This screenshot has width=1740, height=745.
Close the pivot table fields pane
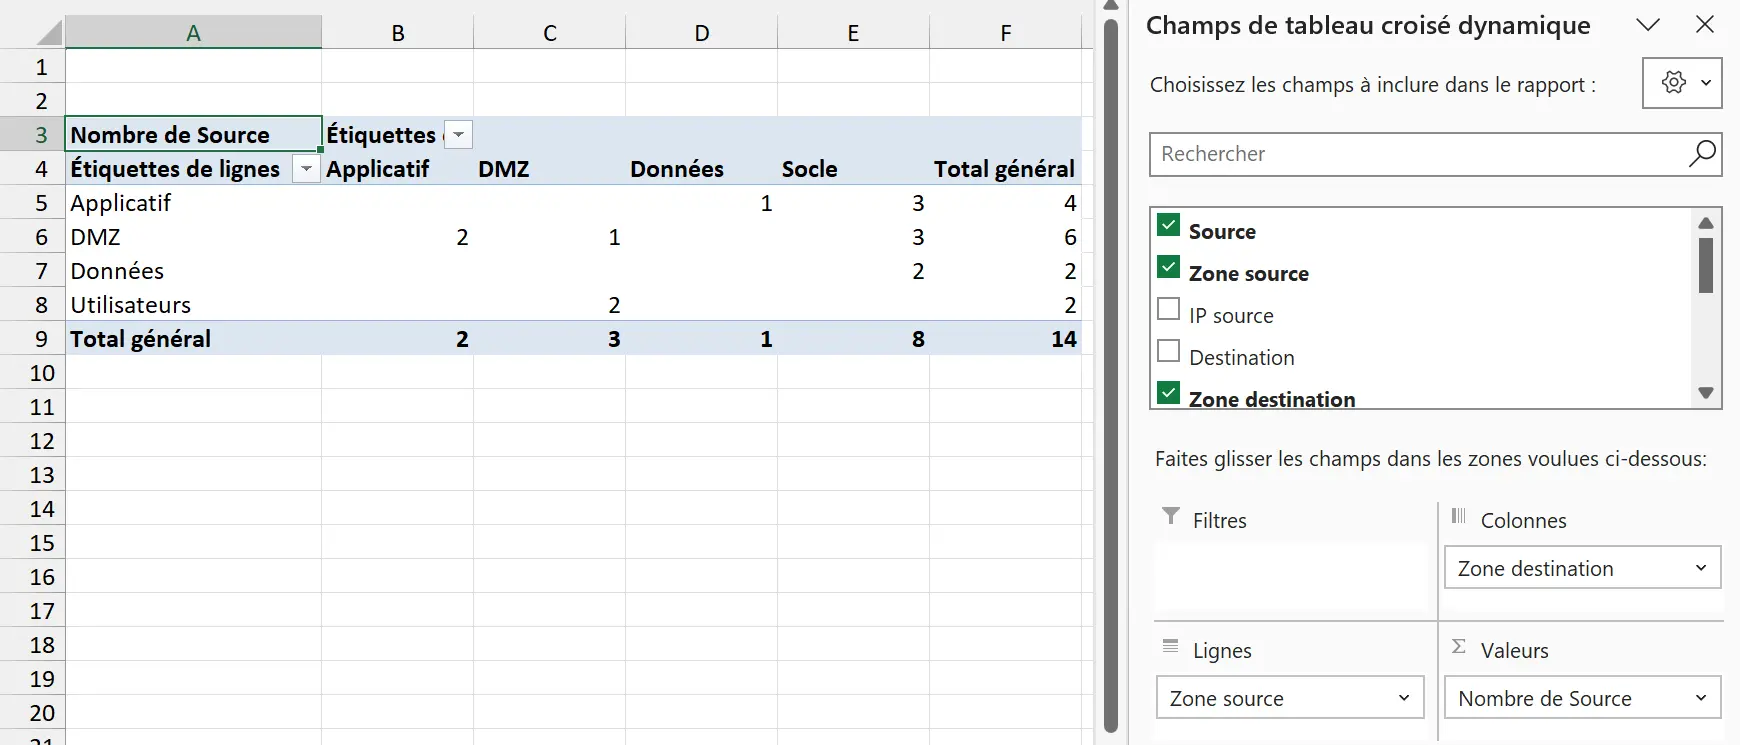[1705, 25]
